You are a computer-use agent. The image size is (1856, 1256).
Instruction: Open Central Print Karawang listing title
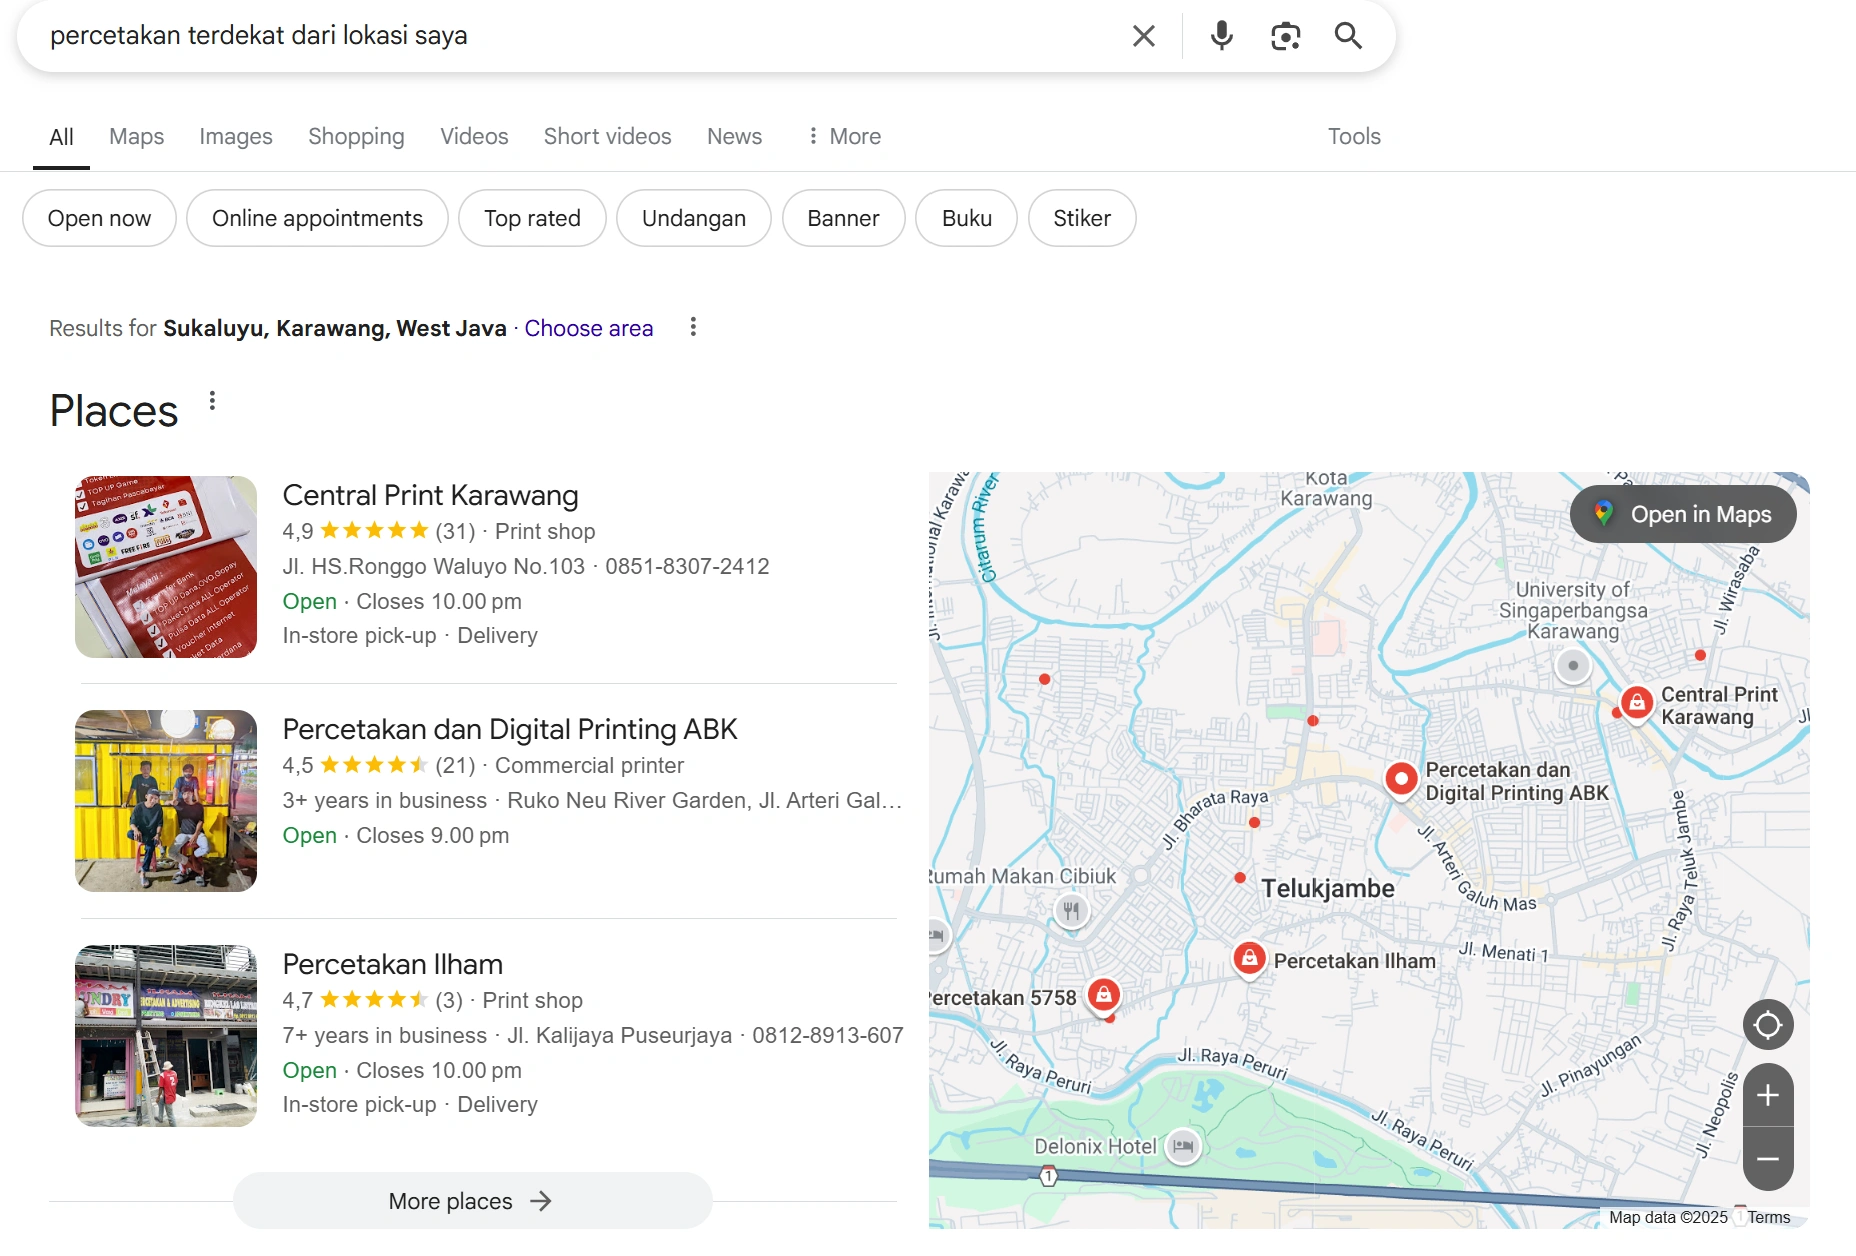(x=430, y=495)
